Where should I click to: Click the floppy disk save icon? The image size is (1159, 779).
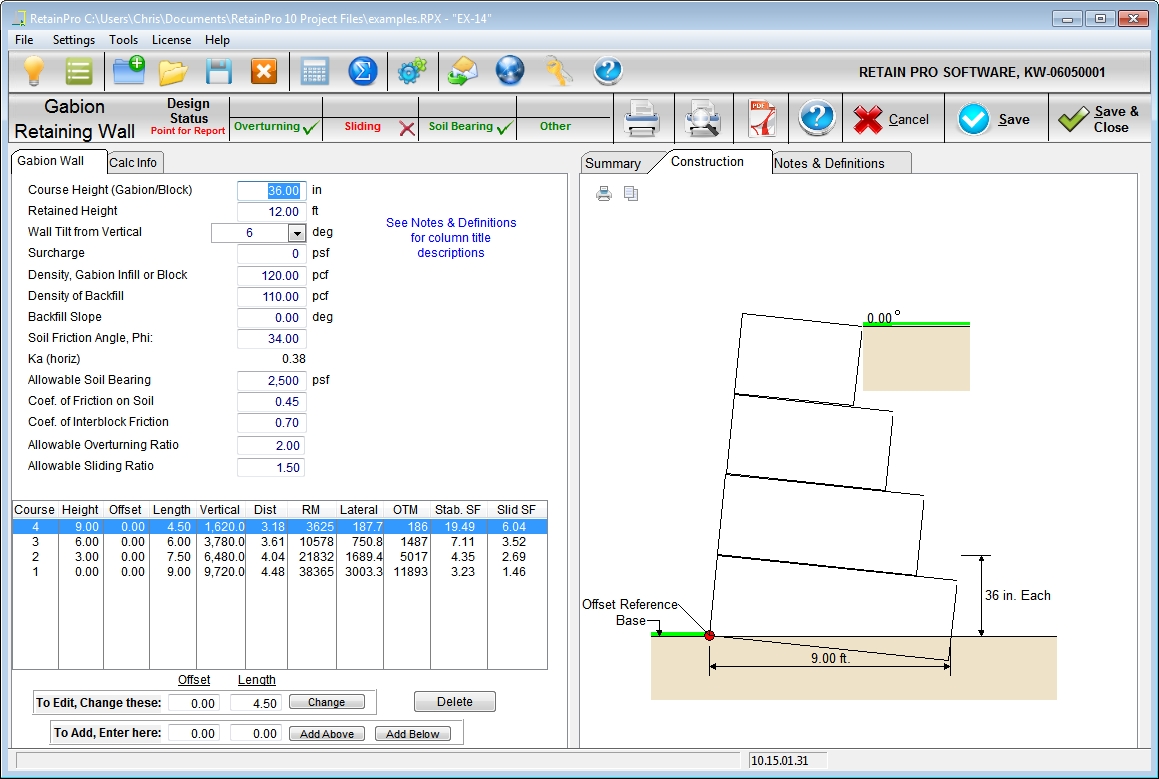click(219, 72)
